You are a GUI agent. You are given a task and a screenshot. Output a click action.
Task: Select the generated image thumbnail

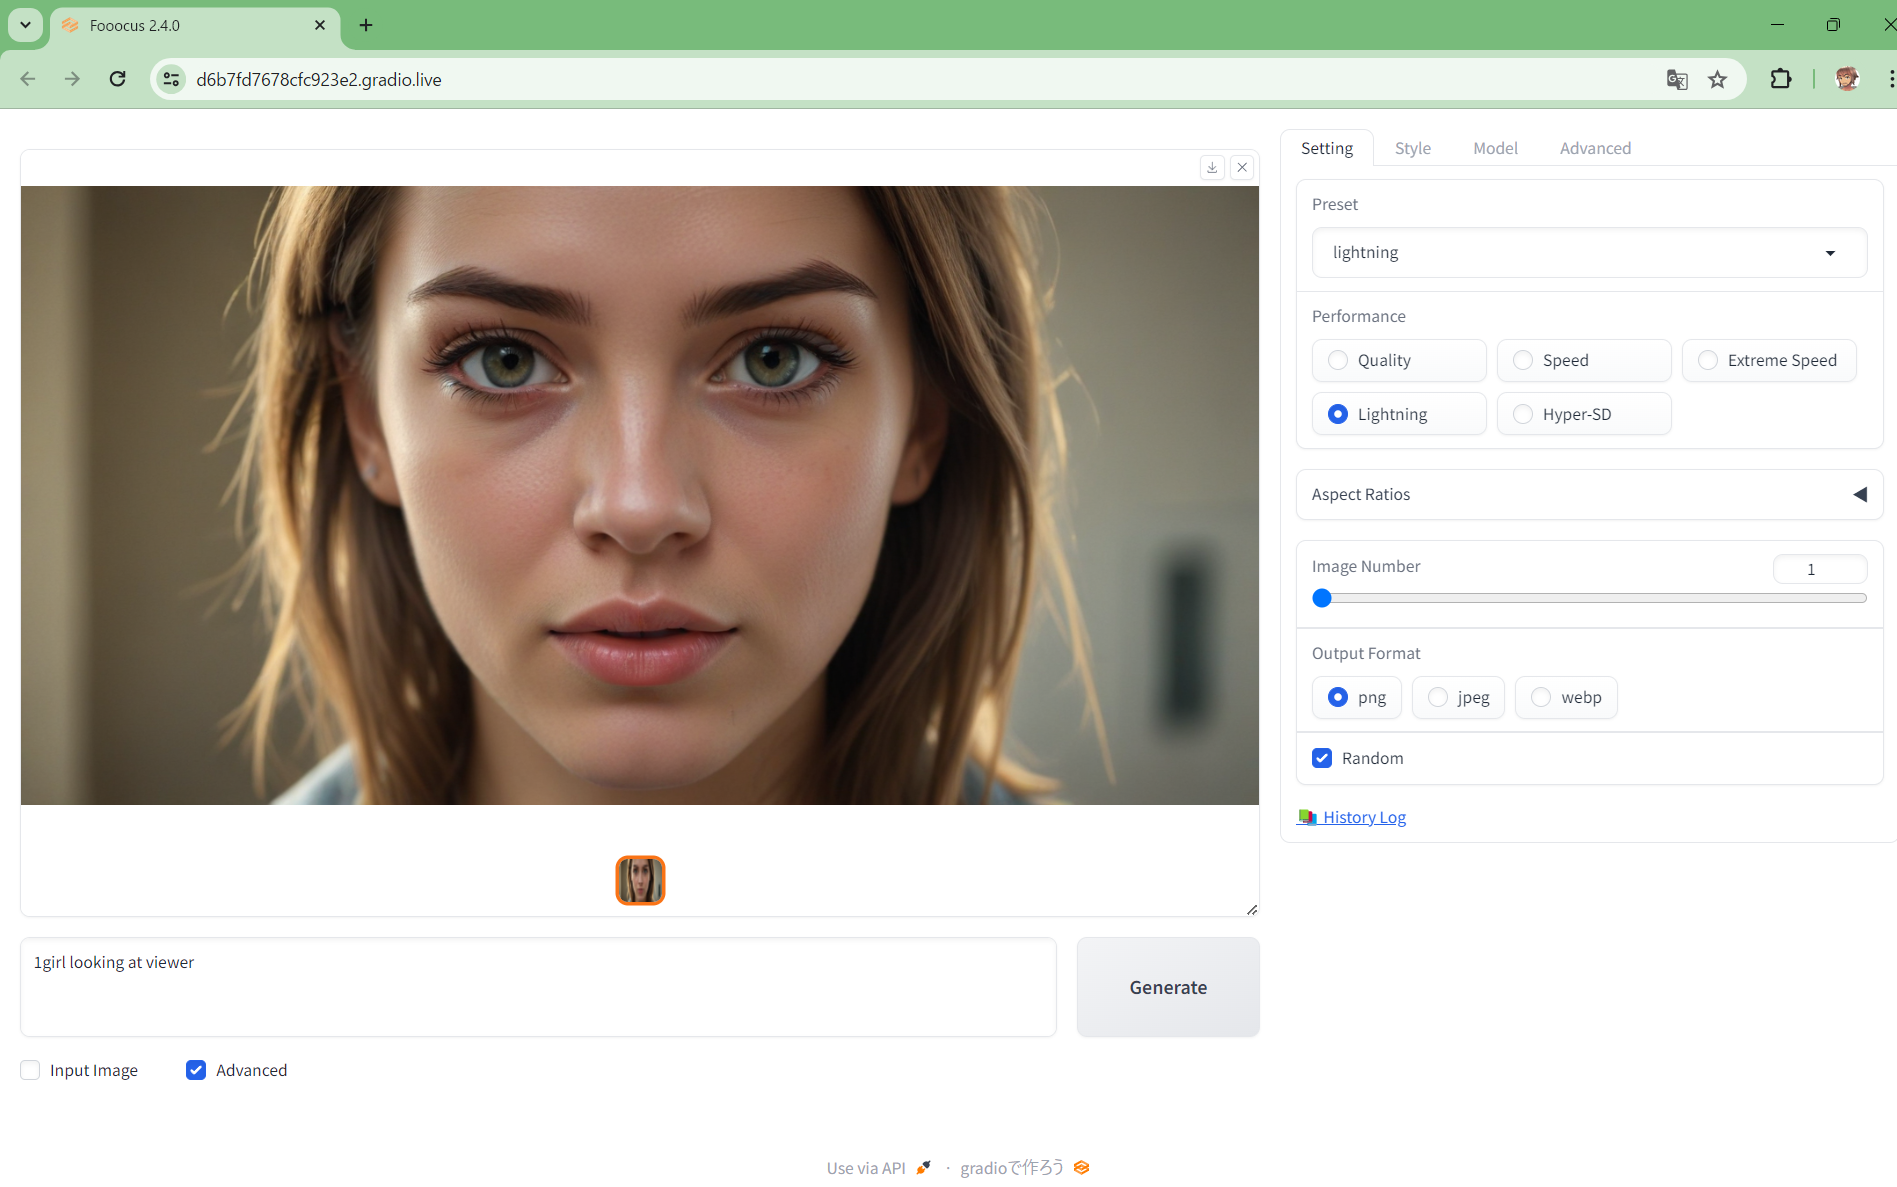640,880
